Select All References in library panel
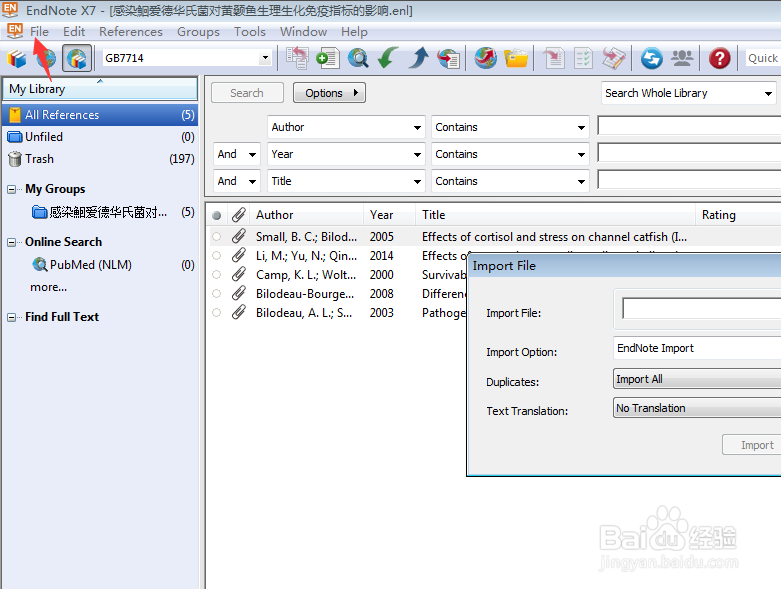781x589 pixels. point(100,115)
